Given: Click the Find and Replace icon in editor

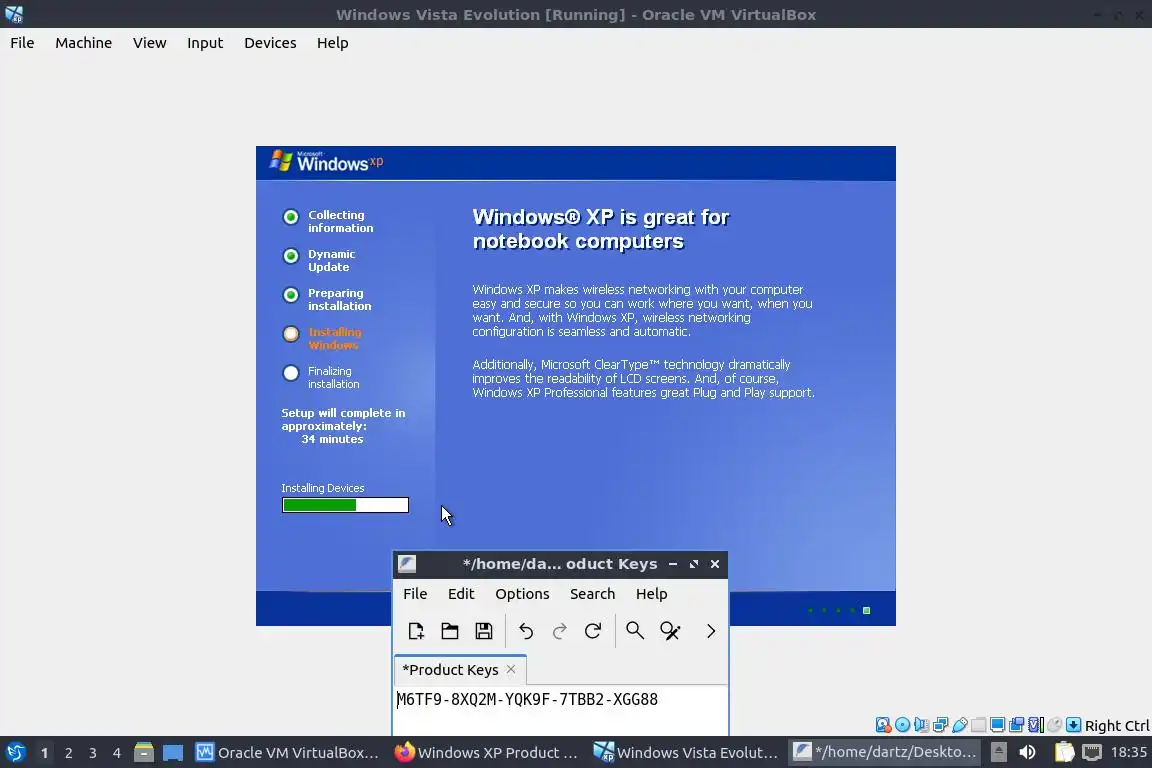Looking at the screenshot, I should pyautogui.click(x=670, y=631).
